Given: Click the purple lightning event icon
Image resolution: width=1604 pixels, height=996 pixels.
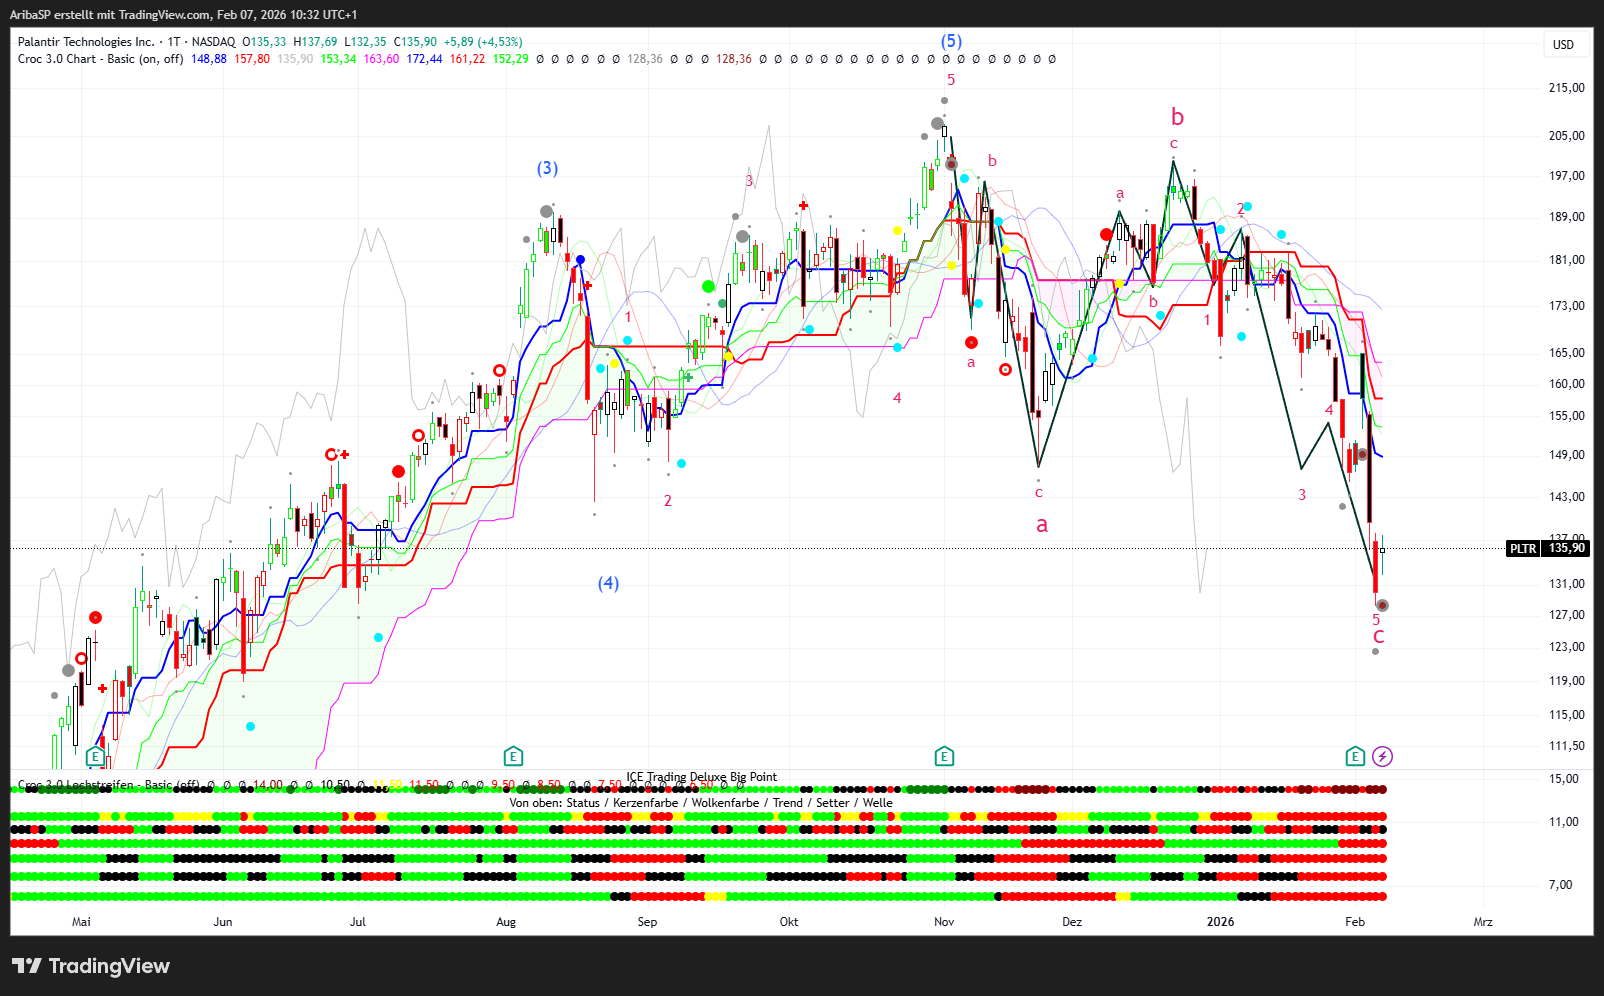Looking at the screenshot, I should pyautogui.click(x=1382, y=756).
